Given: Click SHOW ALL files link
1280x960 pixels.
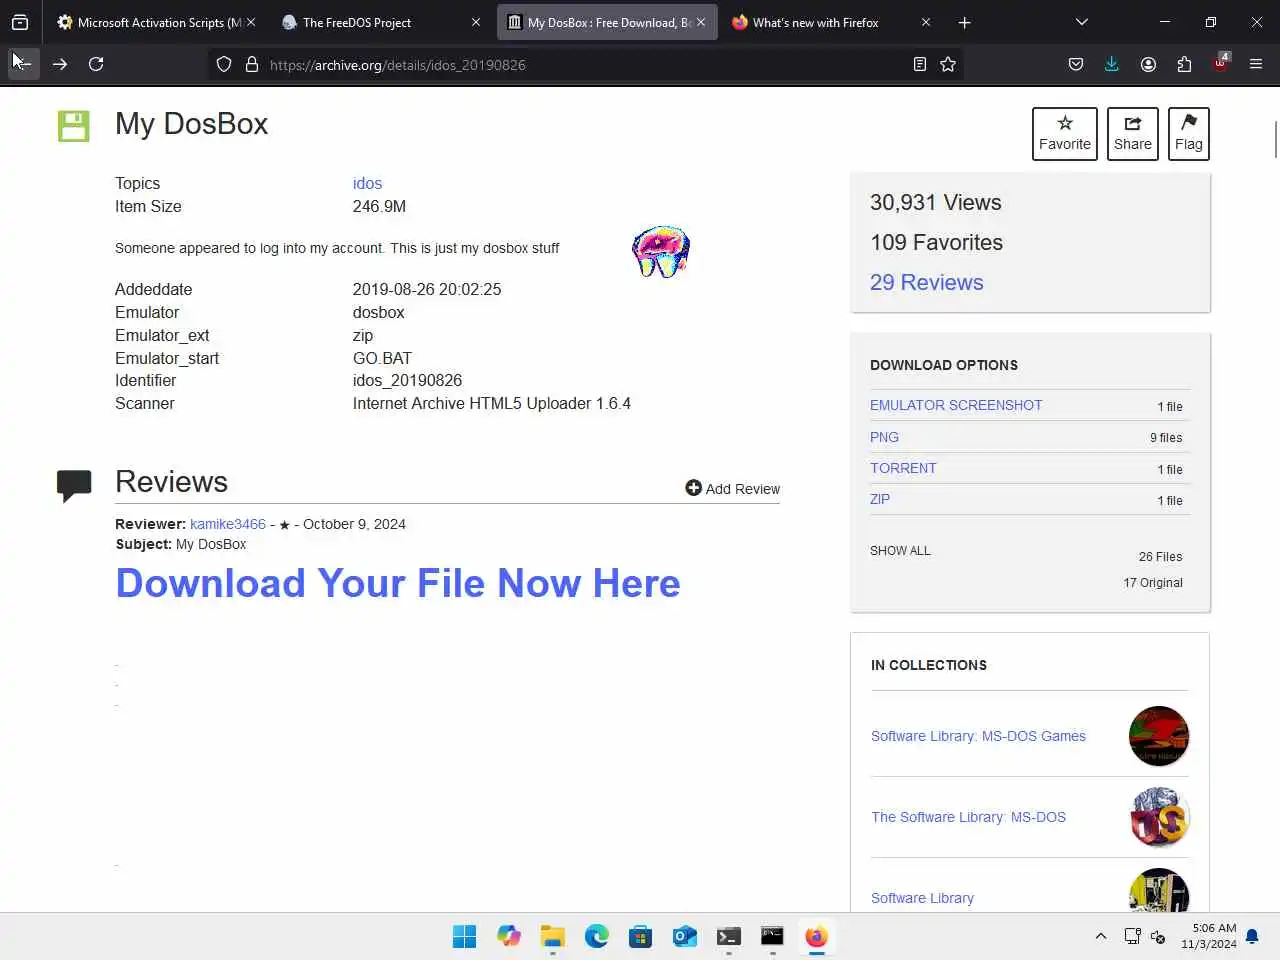Looking at the screenshot, I should pos(900,551).
